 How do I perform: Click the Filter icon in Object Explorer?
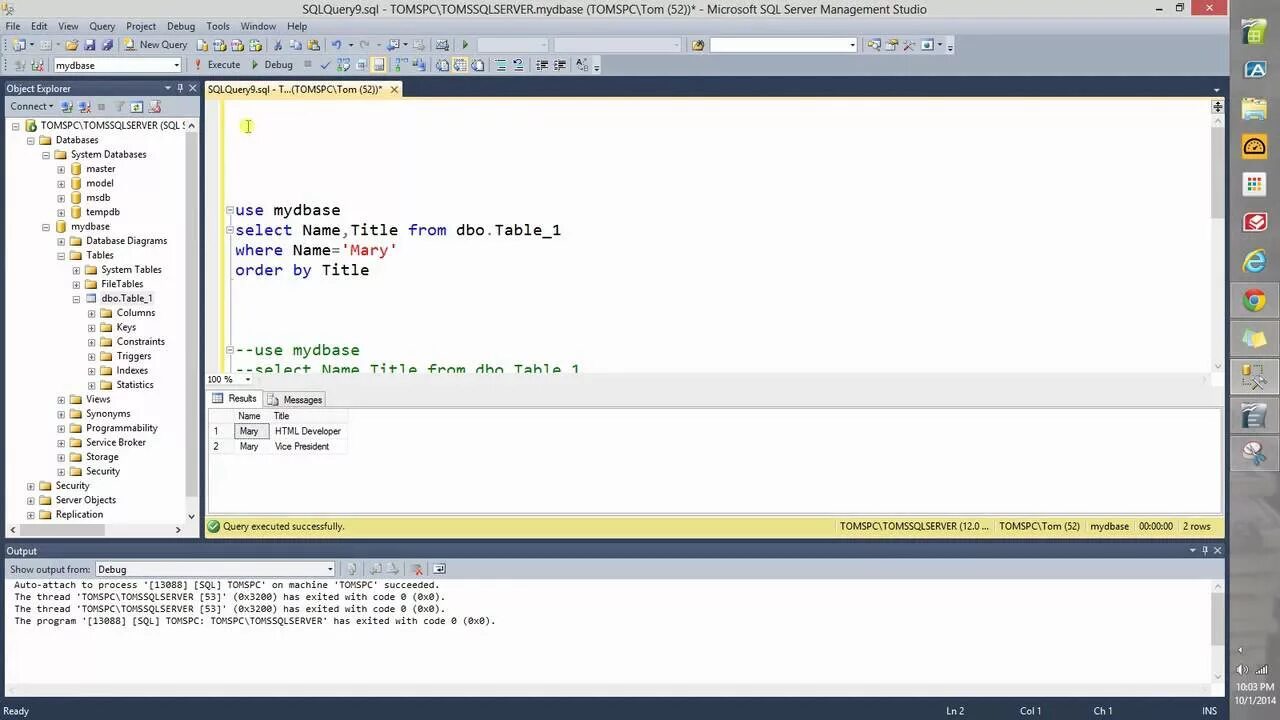[119, 106]
